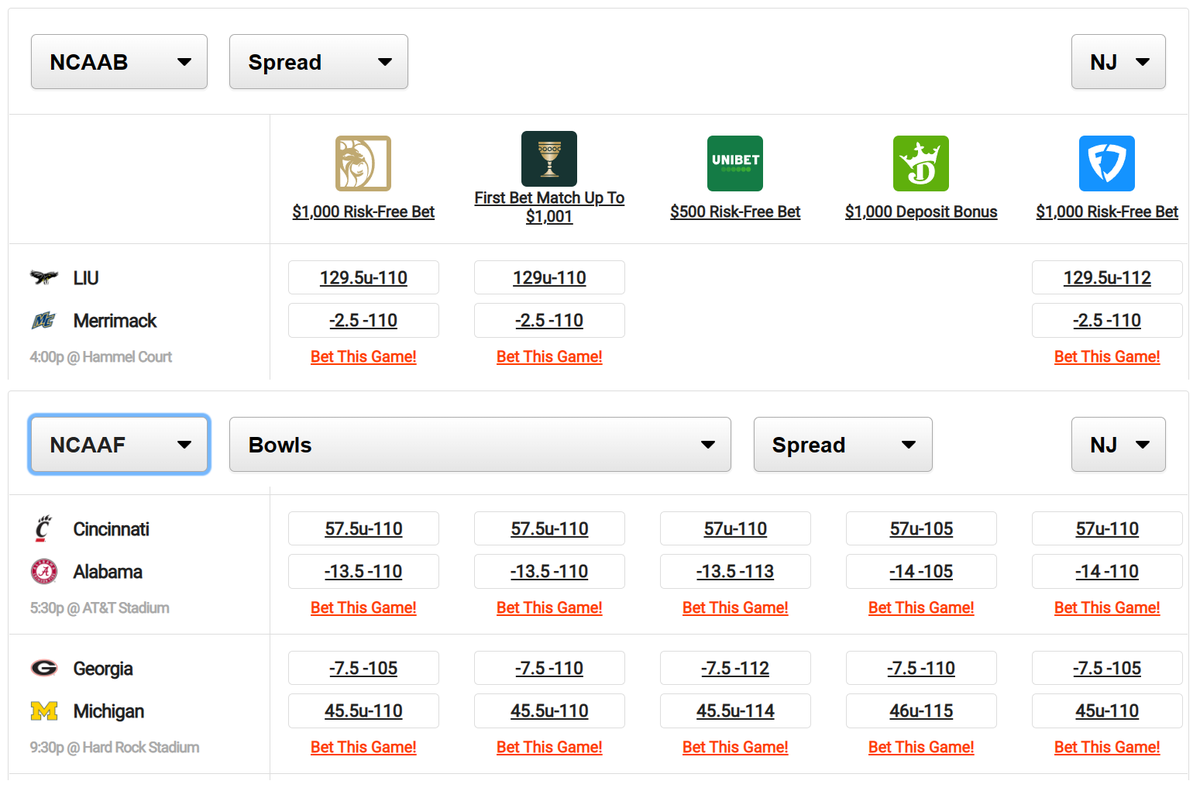Screen dimensions: 1200x805
Task: Open the NCAAF section Spread dropdown
Action: 843,445
